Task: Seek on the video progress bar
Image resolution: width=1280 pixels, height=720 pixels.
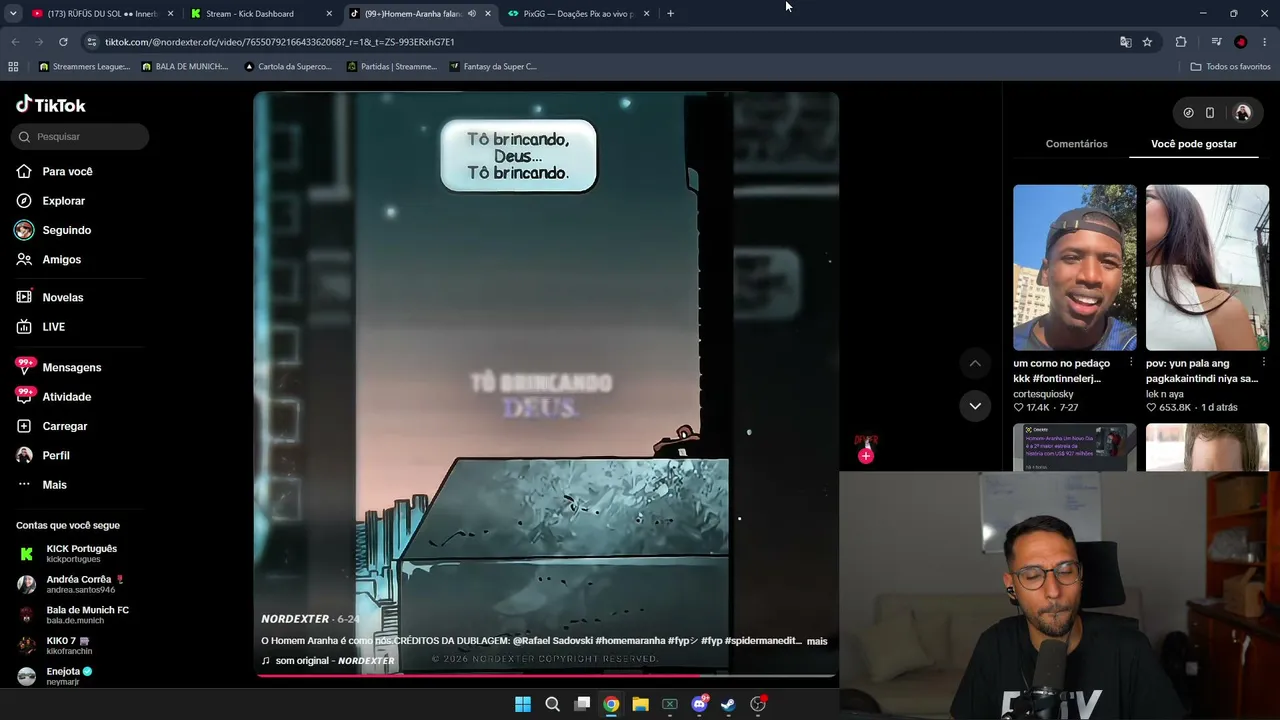Action: click(546, 675)
